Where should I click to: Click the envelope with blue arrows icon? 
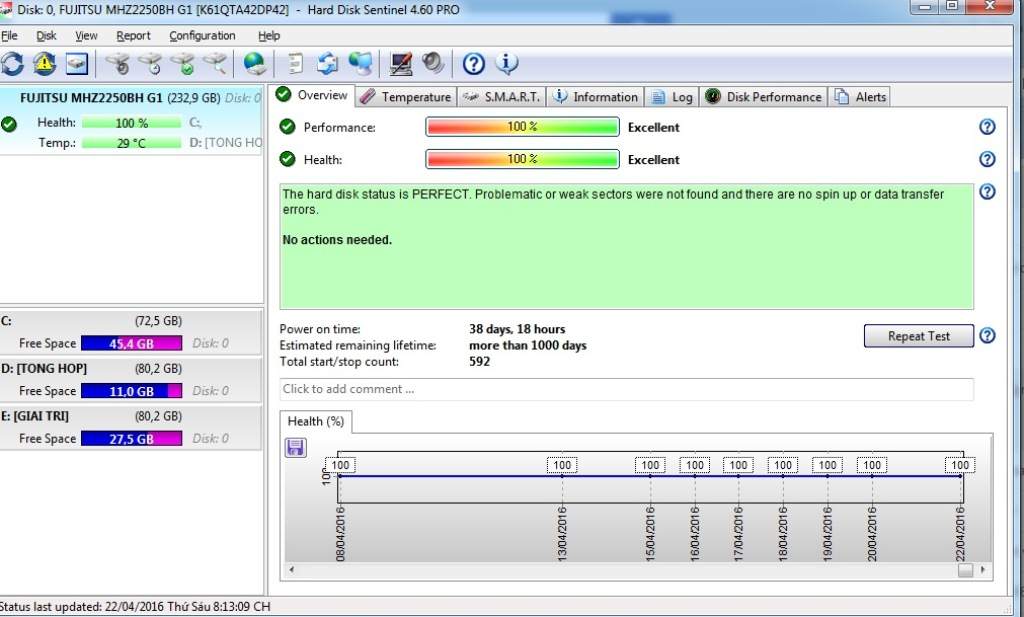(x=328, y=63)
